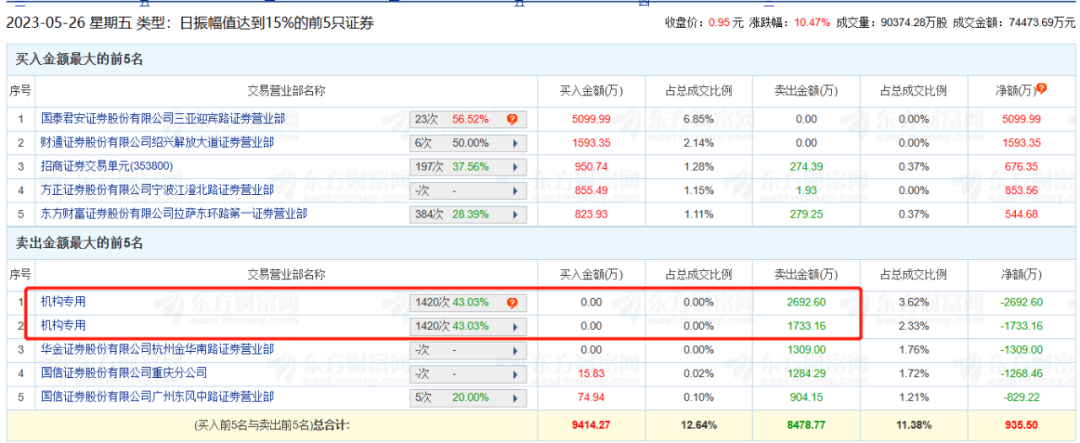
Task: Click the arrow icon in 方正证券 row badge
Action: click(516, 190)
